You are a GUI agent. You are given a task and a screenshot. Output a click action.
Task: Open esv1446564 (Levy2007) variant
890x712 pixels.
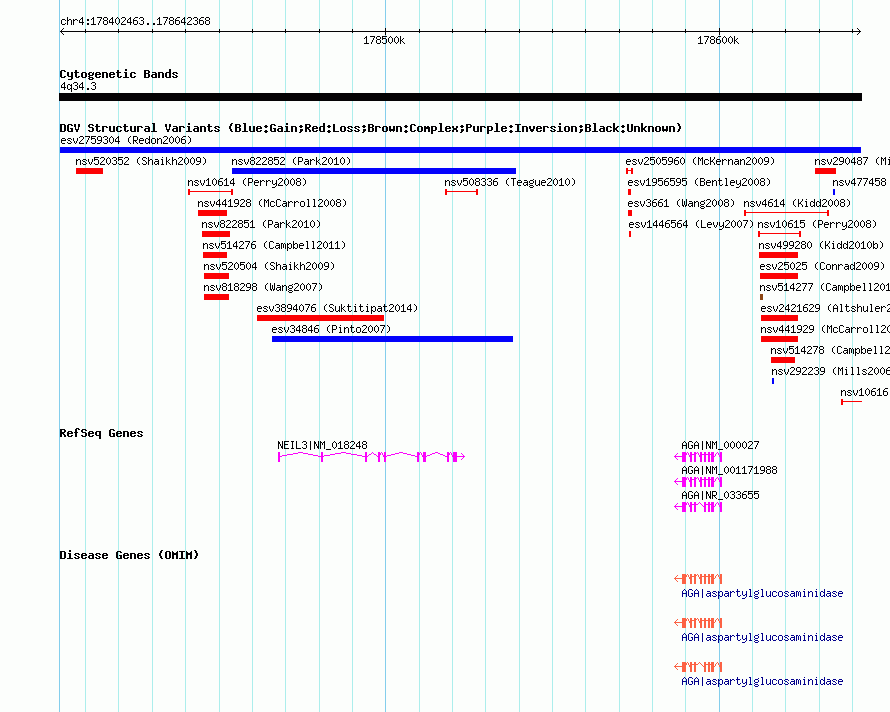691,224
